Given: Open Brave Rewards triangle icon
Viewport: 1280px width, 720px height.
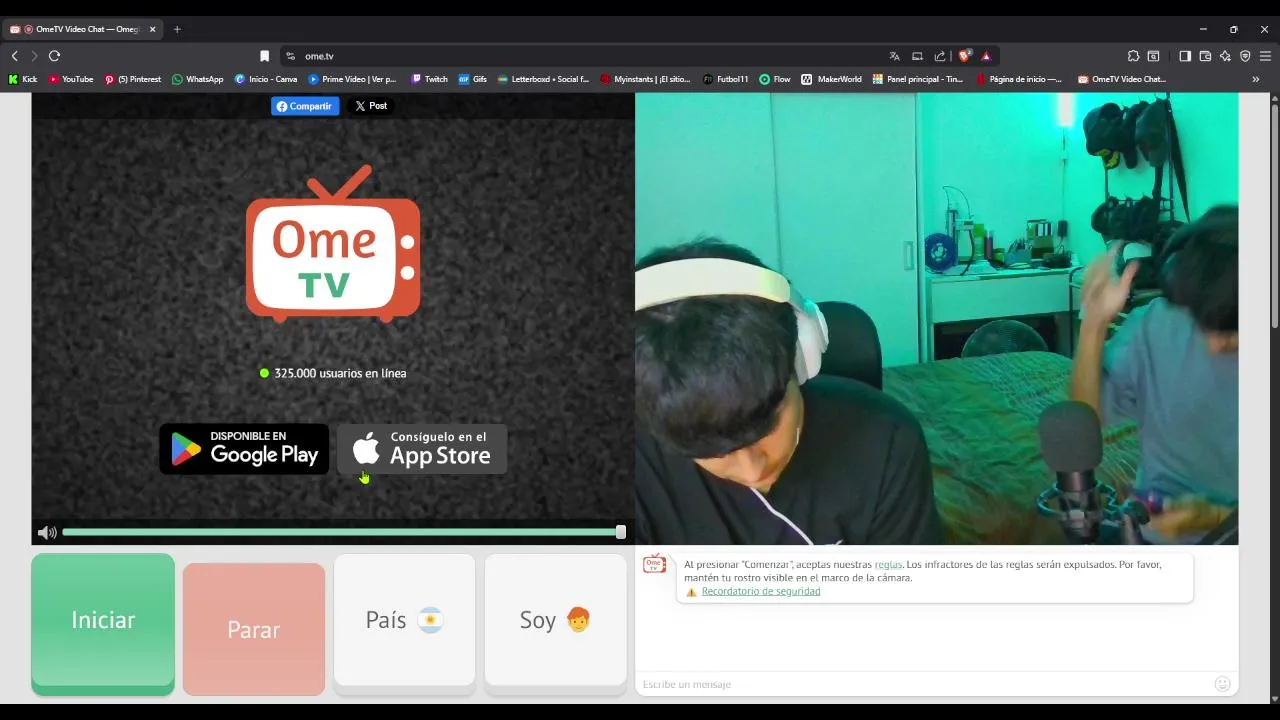Looking at the screenshot, I should [986, 56].
